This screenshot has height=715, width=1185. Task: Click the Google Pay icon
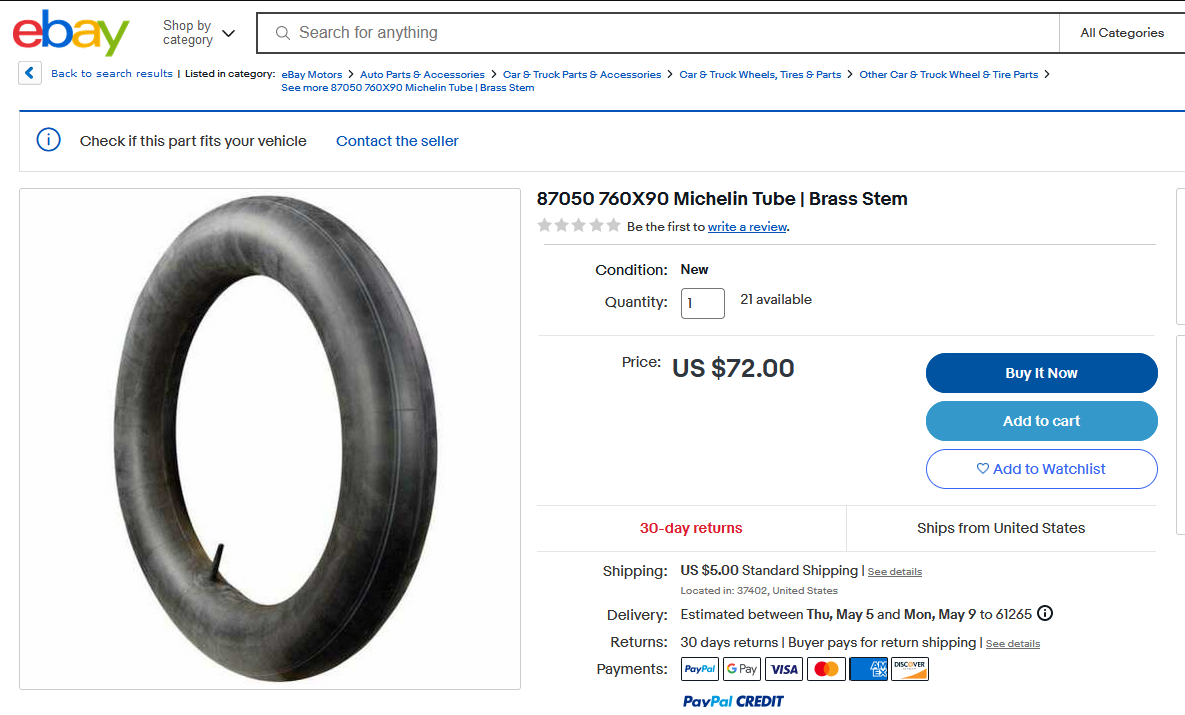742,669
